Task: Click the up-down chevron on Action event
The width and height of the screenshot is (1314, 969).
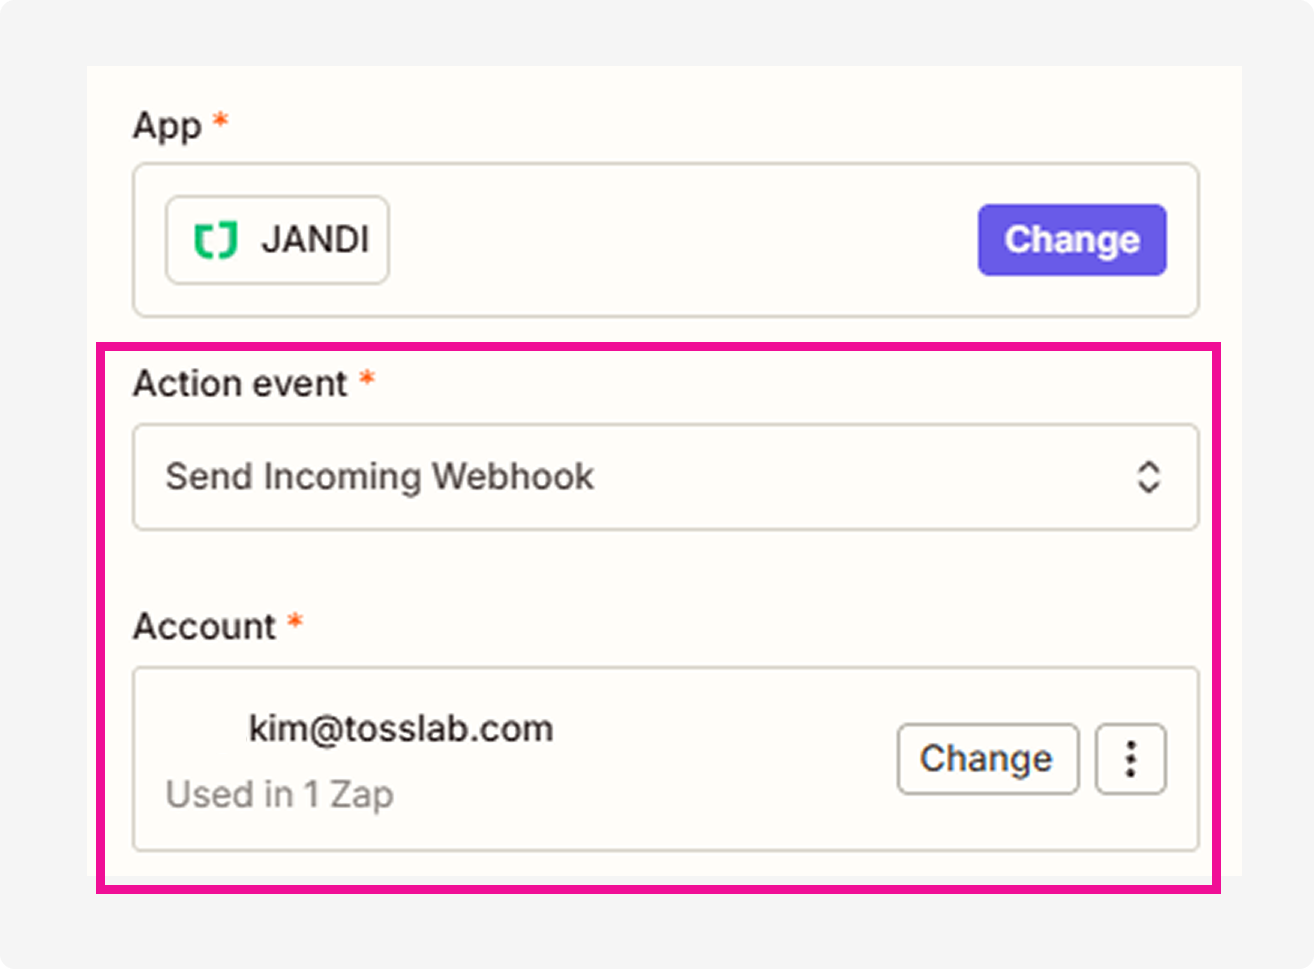Action: click(x=1148, y=477)
